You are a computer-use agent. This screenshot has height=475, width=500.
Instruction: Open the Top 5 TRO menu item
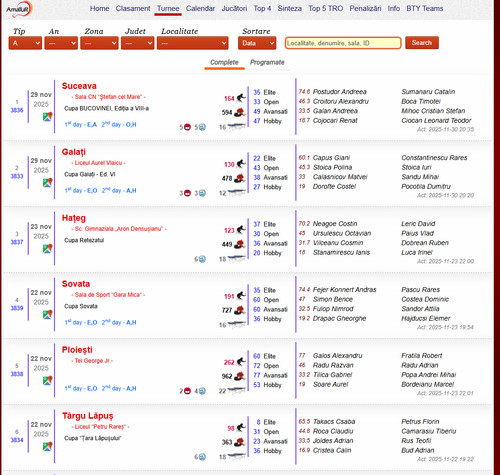point(326,9)
